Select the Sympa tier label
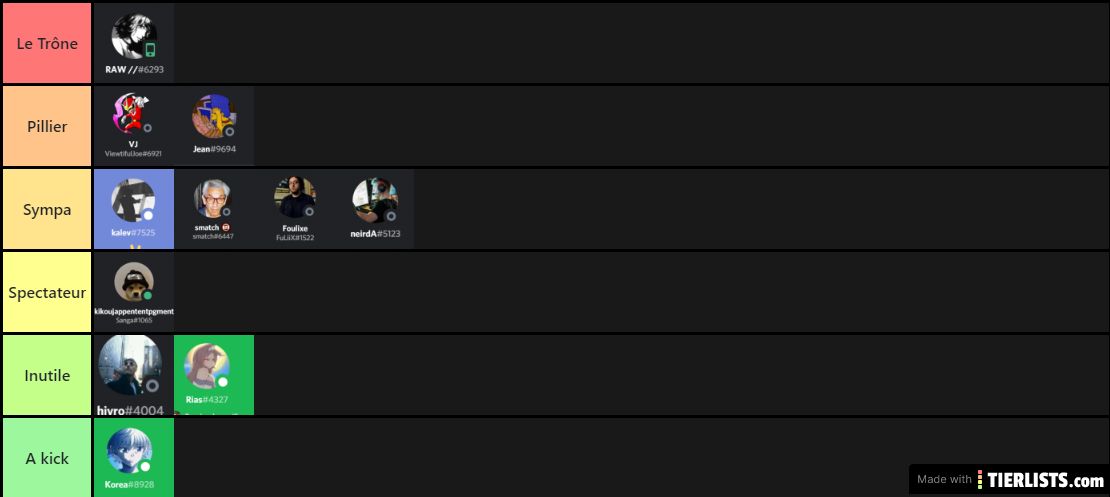This screenshot has height=497, width=1110. [x=47, y=209]
